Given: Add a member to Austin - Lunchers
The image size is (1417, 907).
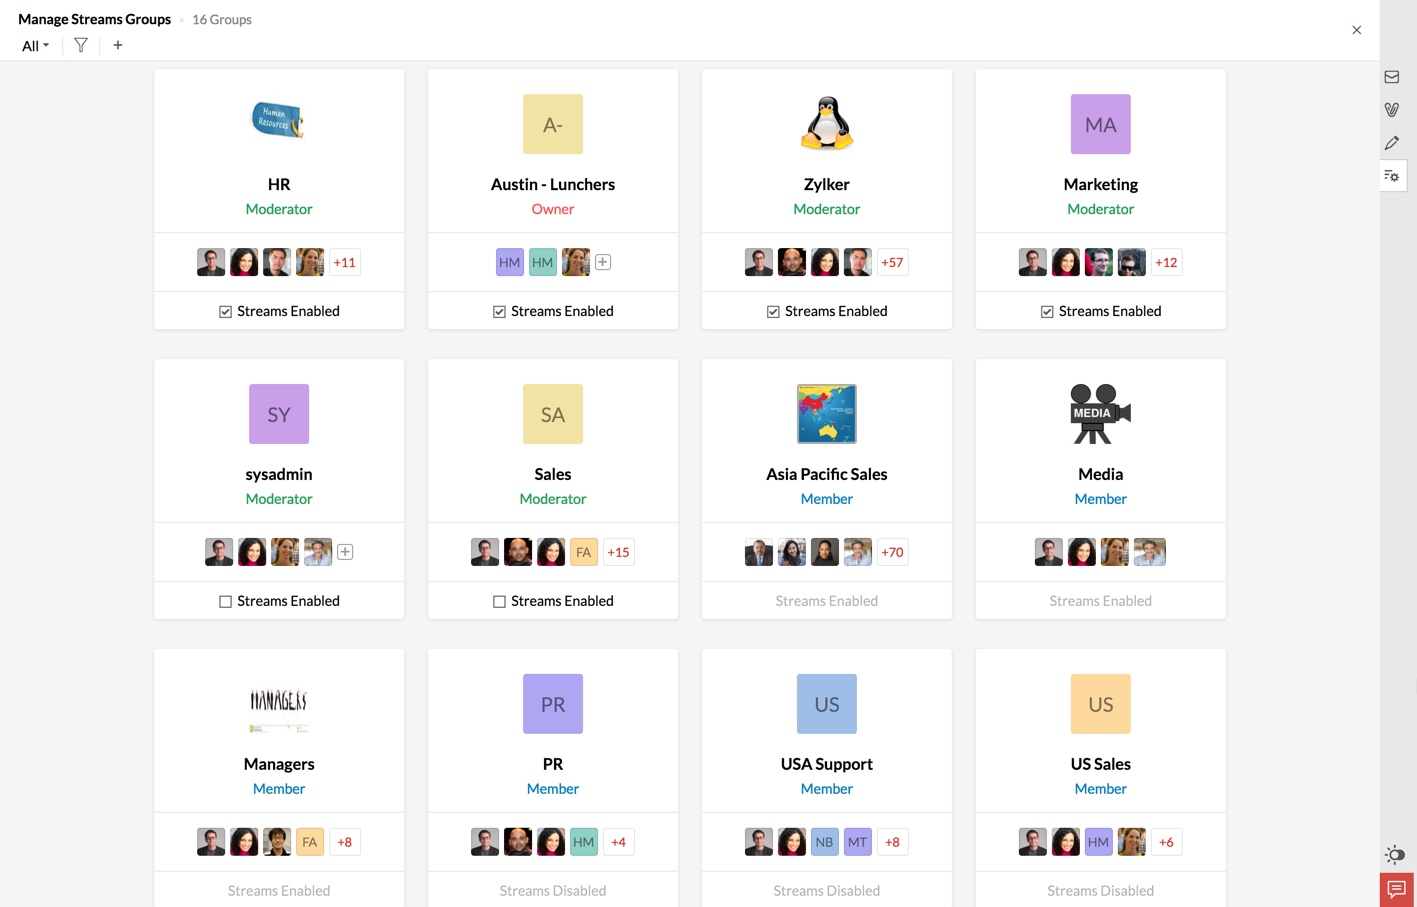Looking at the screenshot, I should 603,262.
